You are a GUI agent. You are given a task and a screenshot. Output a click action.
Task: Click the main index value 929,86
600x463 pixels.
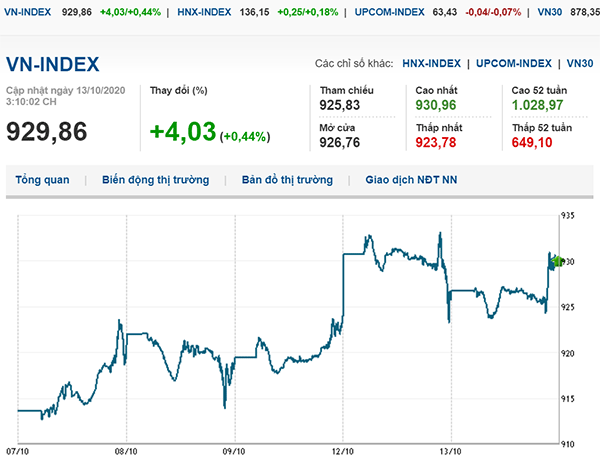[x=47, y=130]
